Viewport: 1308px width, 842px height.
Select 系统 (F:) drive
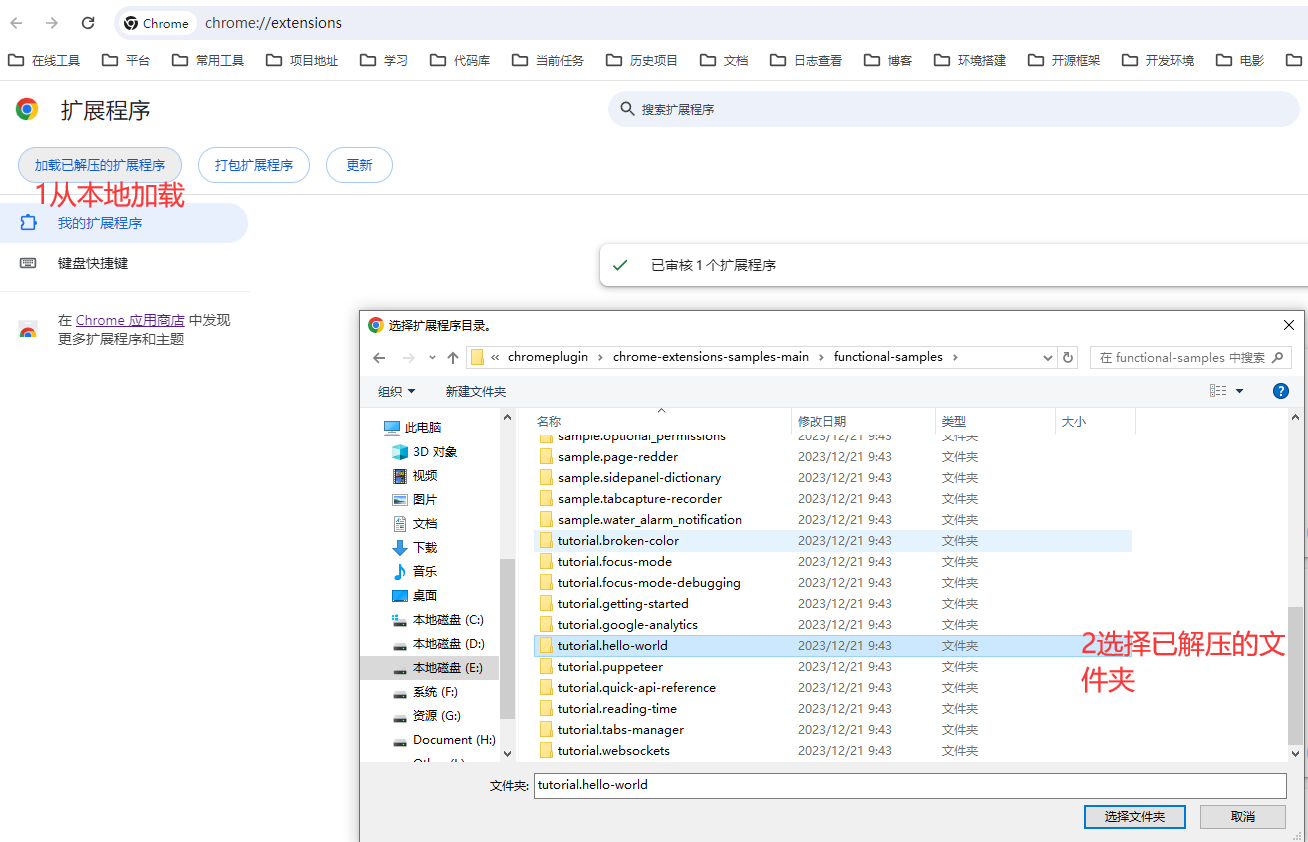(426, 692)
